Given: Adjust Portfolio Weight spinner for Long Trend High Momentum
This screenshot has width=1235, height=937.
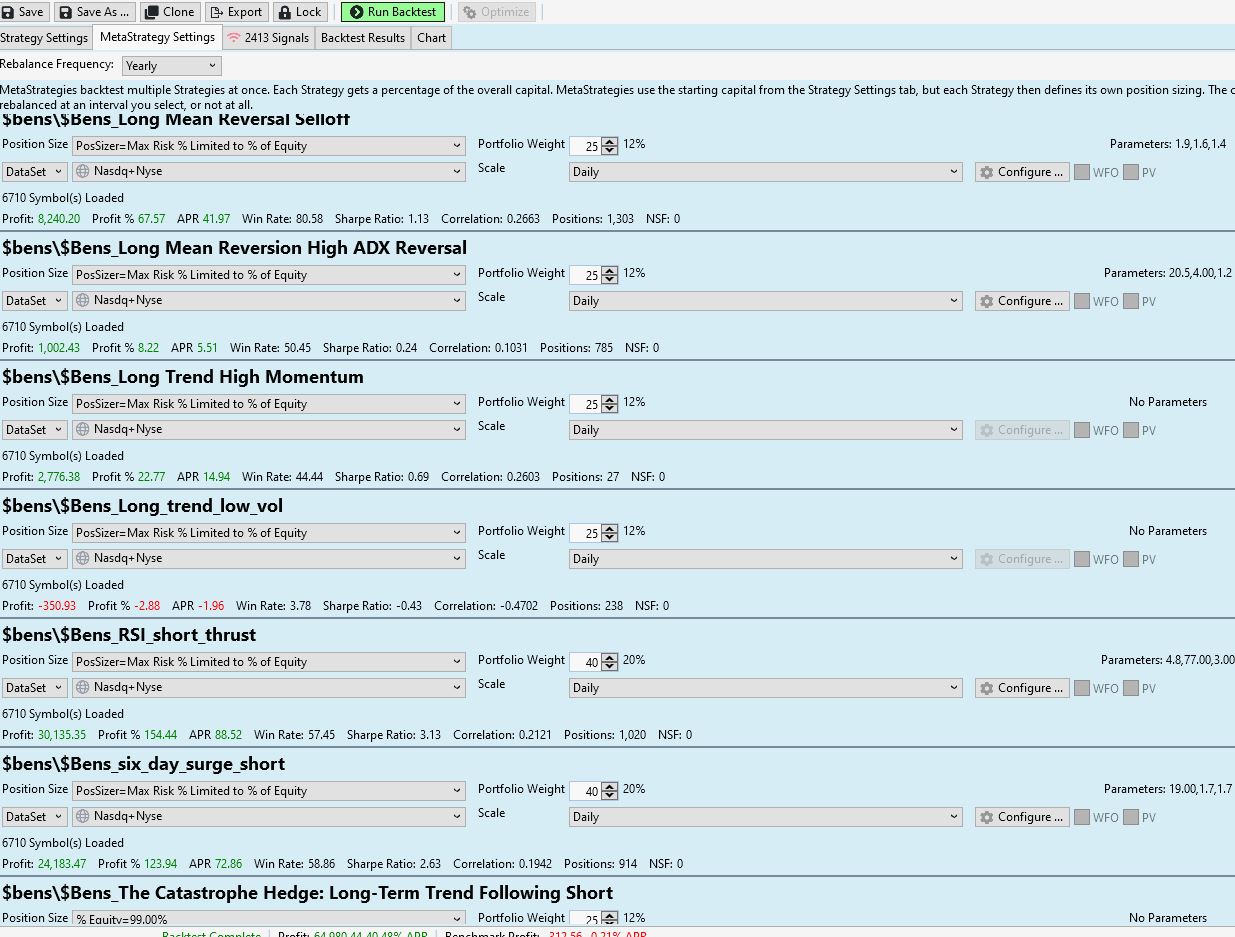Looking at the screenshot, I should (x=610, y=404).
